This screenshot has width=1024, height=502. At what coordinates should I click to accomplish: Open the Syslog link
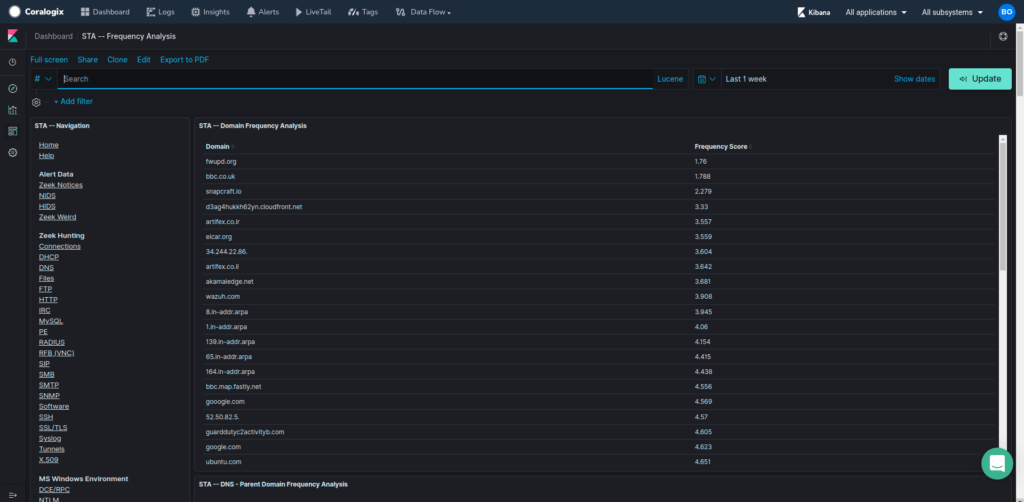(50, 438)
